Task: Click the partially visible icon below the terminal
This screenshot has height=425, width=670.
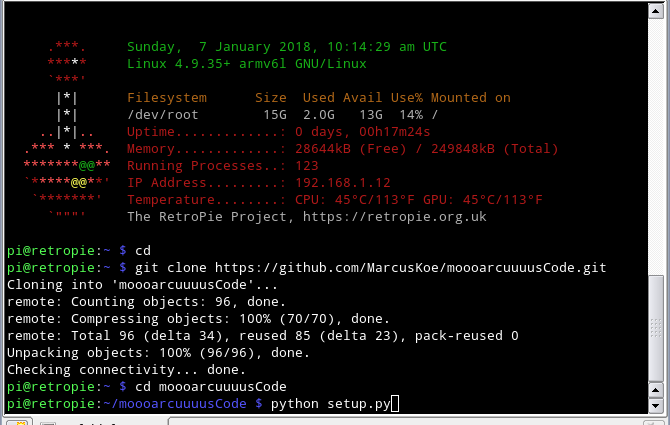Action: click(x=17, y=422)
